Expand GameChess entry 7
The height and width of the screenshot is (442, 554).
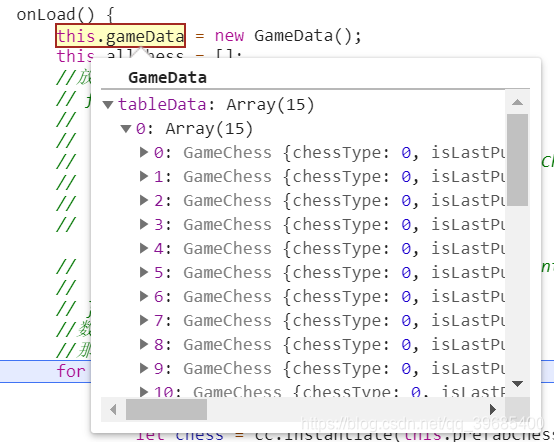tap(144, 320)
